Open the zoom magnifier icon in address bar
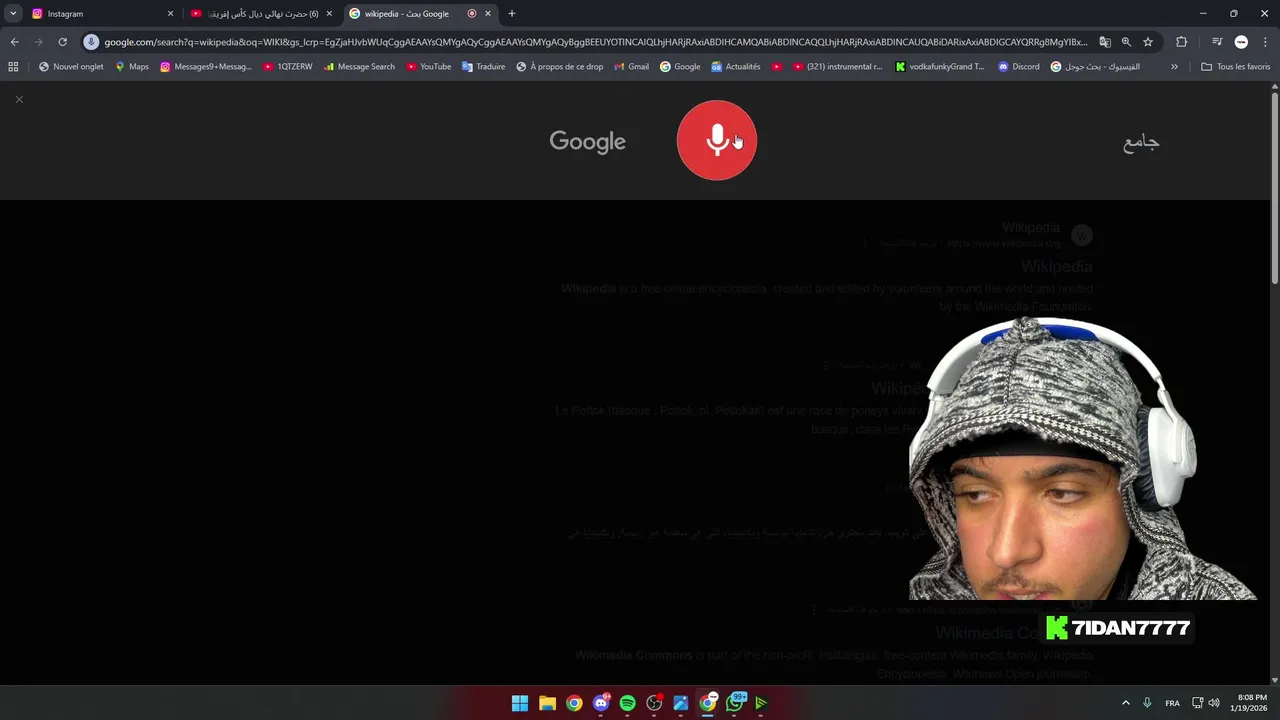The height and width of the screenshot is (720, 1280). point(1126,42)
